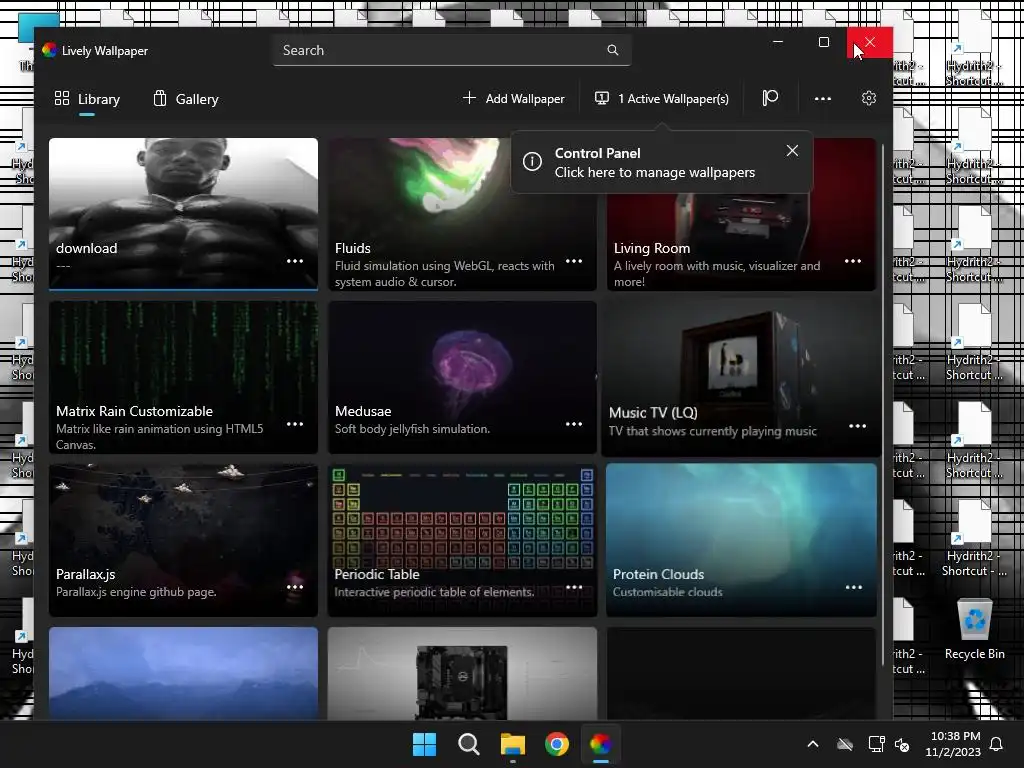Select the Parallax.js wallpaper

point(184,540)
